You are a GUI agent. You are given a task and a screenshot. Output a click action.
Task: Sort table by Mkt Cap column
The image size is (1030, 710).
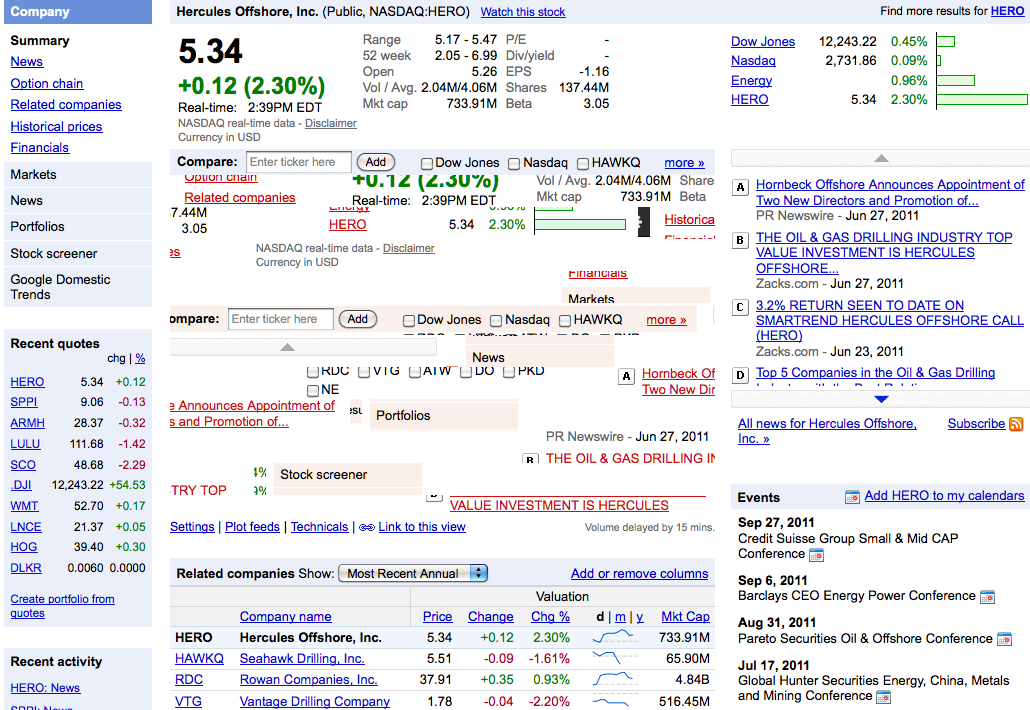685,617
